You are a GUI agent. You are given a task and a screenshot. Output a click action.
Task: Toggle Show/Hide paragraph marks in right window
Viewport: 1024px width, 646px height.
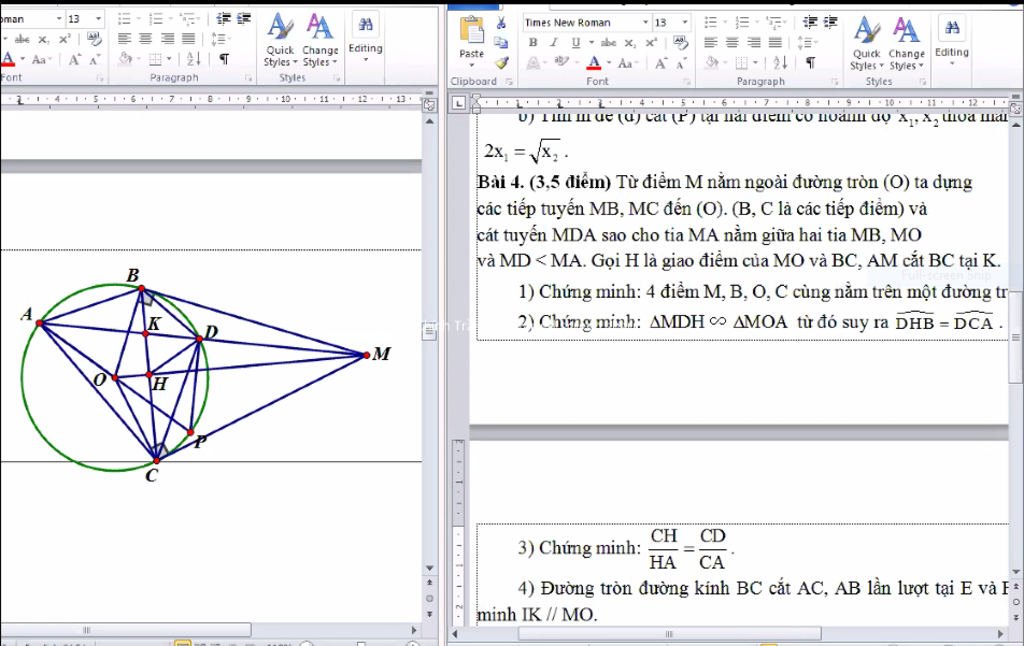pos(810,63)
